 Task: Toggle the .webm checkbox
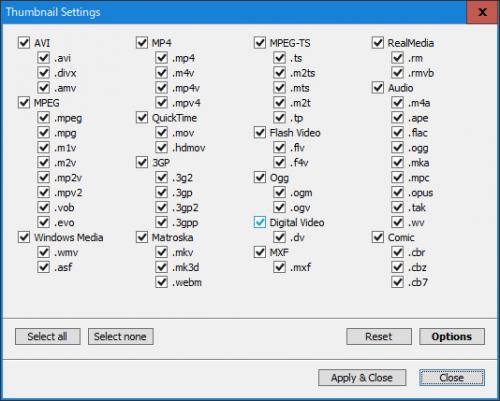[x=162, y=282]
